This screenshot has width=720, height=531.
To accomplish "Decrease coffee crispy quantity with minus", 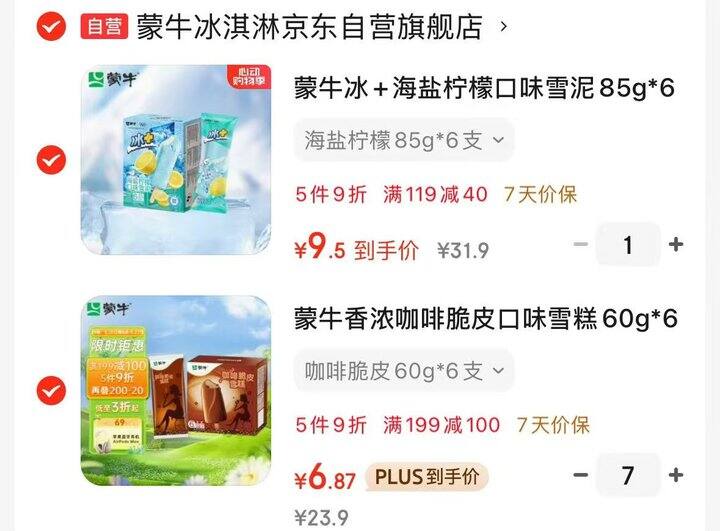I will 581,475.
